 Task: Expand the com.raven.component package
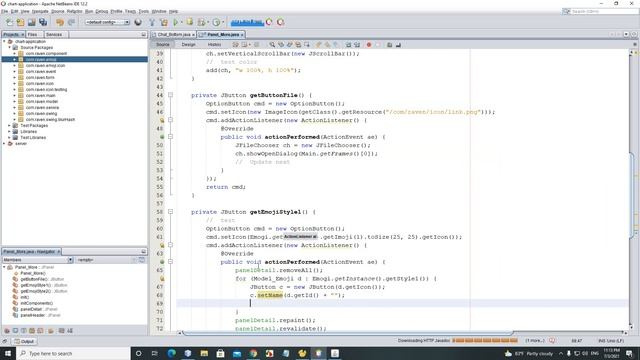click(15, 53)
